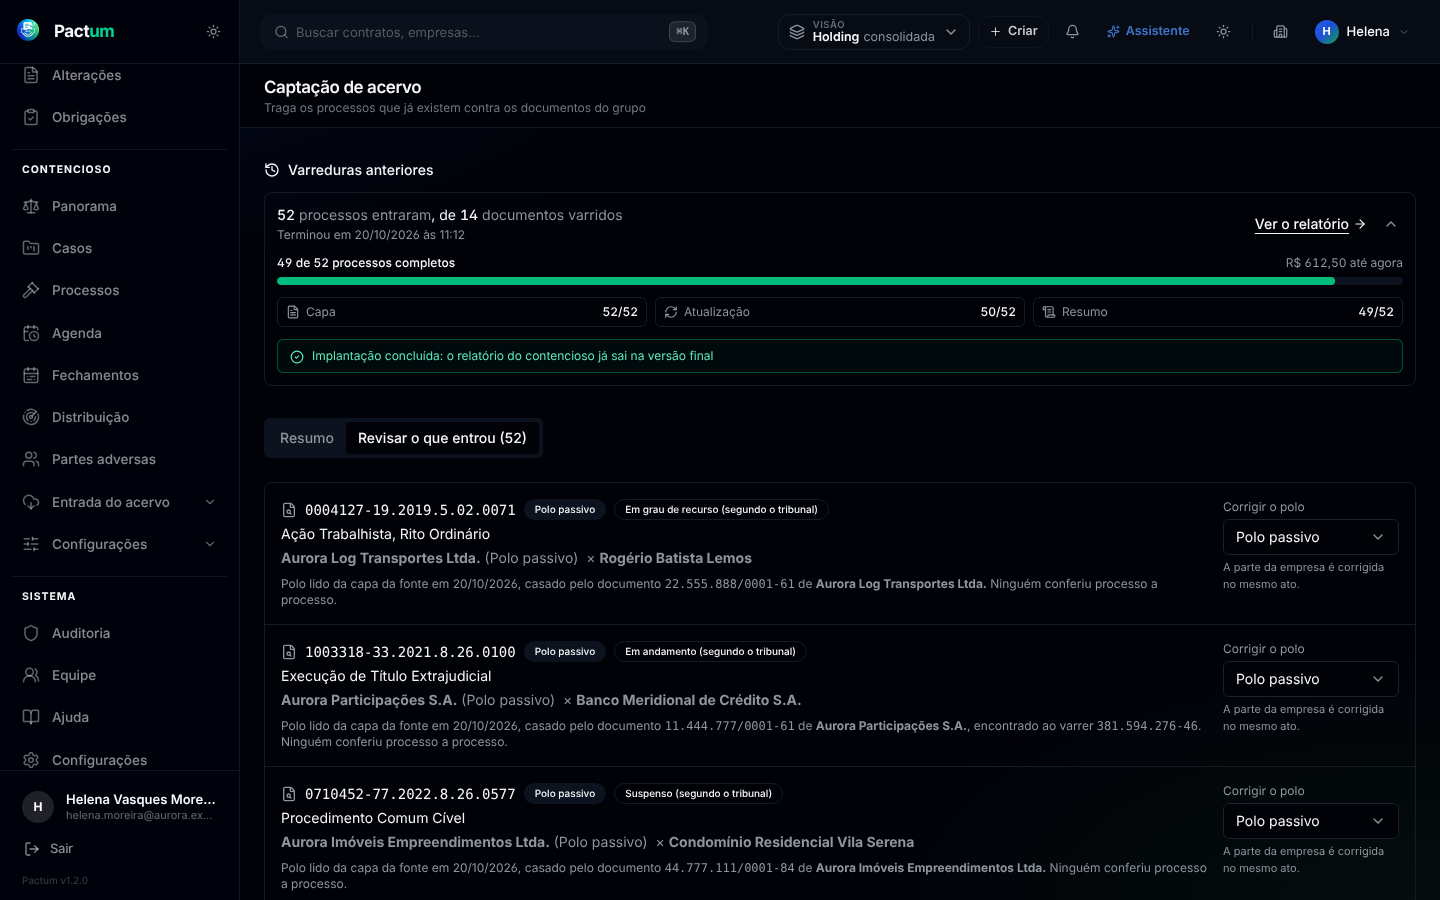Open Helena user menu

point(1362,32)
